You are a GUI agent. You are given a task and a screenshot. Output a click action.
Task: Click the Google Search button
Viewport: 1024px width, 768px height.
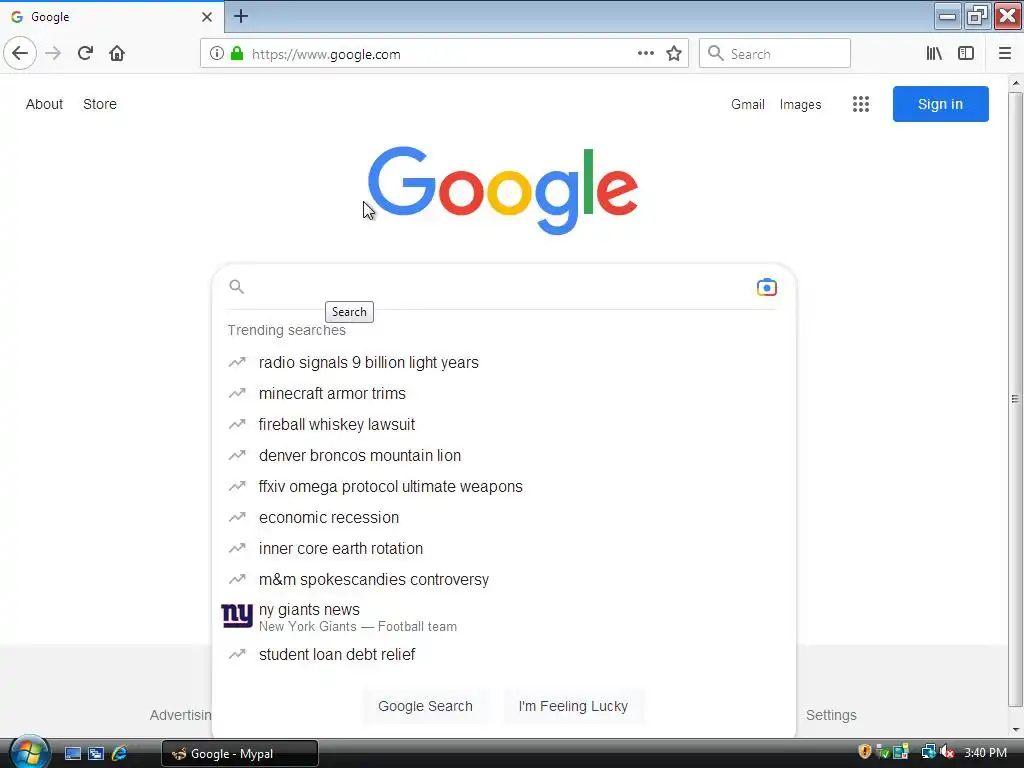coord(425,706)
